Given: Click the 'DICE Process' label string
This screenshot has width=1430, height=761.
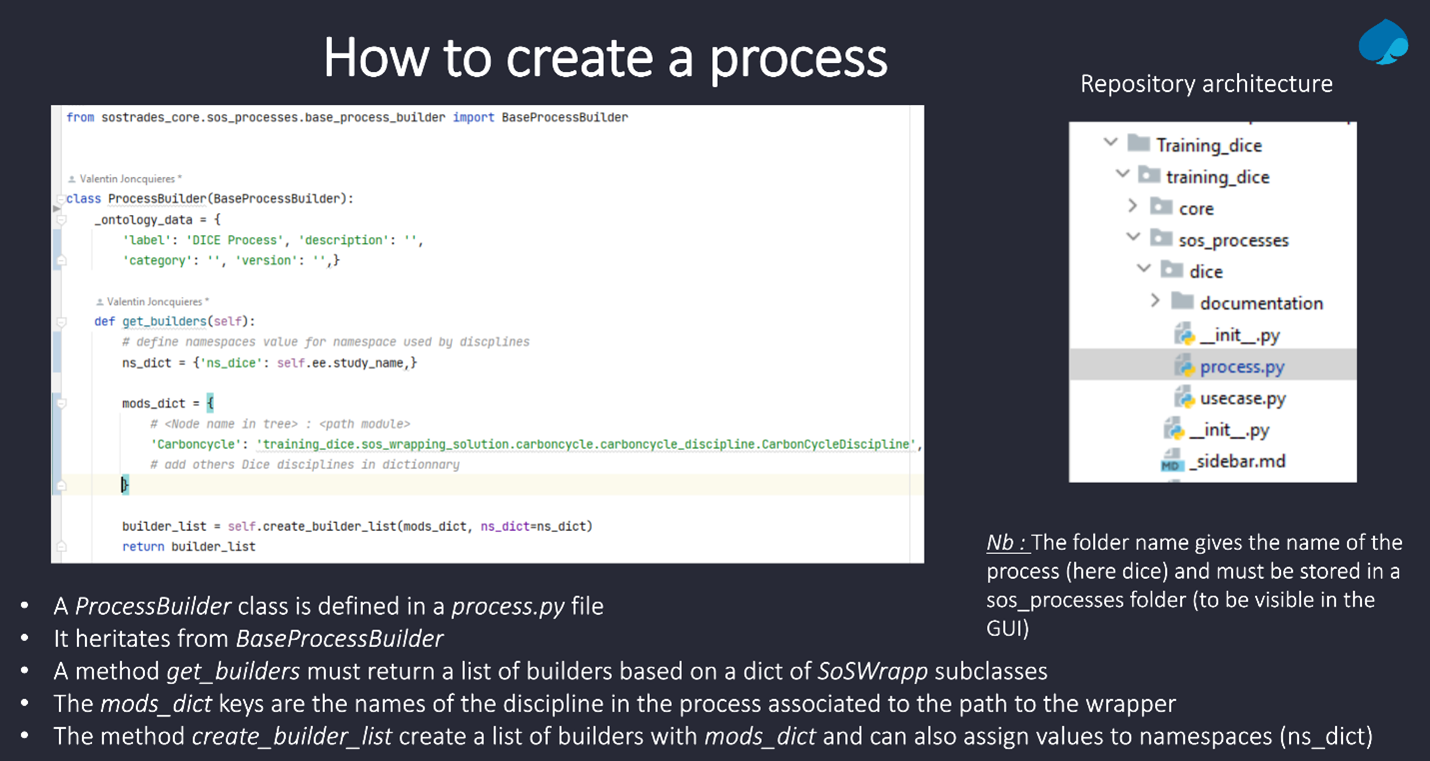Looking at the screenshot, I should 233,240.
